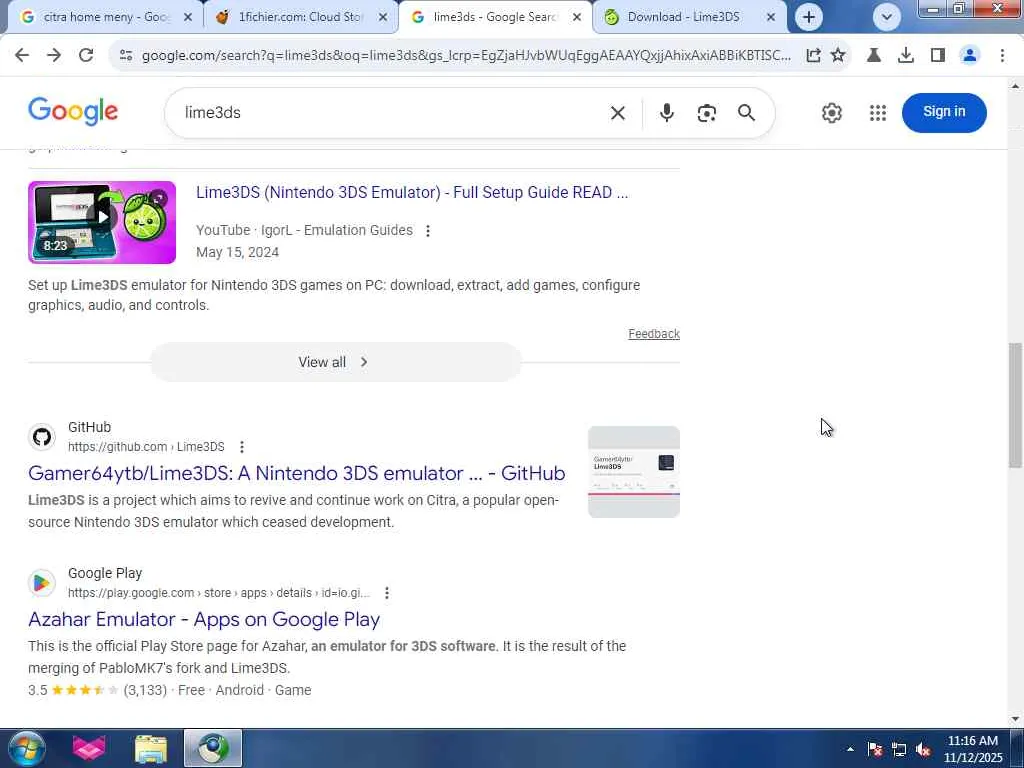Clear the search box text
Image resolution: width=1024 pixels, height=768 pixels.
tap(618, 113)
